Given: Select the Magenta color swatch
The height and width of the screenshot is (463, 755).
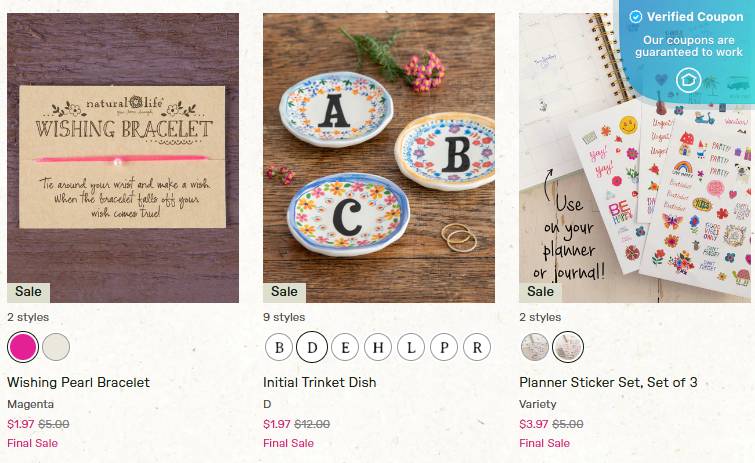Looking at the screenshot, I should click(23, 347).
